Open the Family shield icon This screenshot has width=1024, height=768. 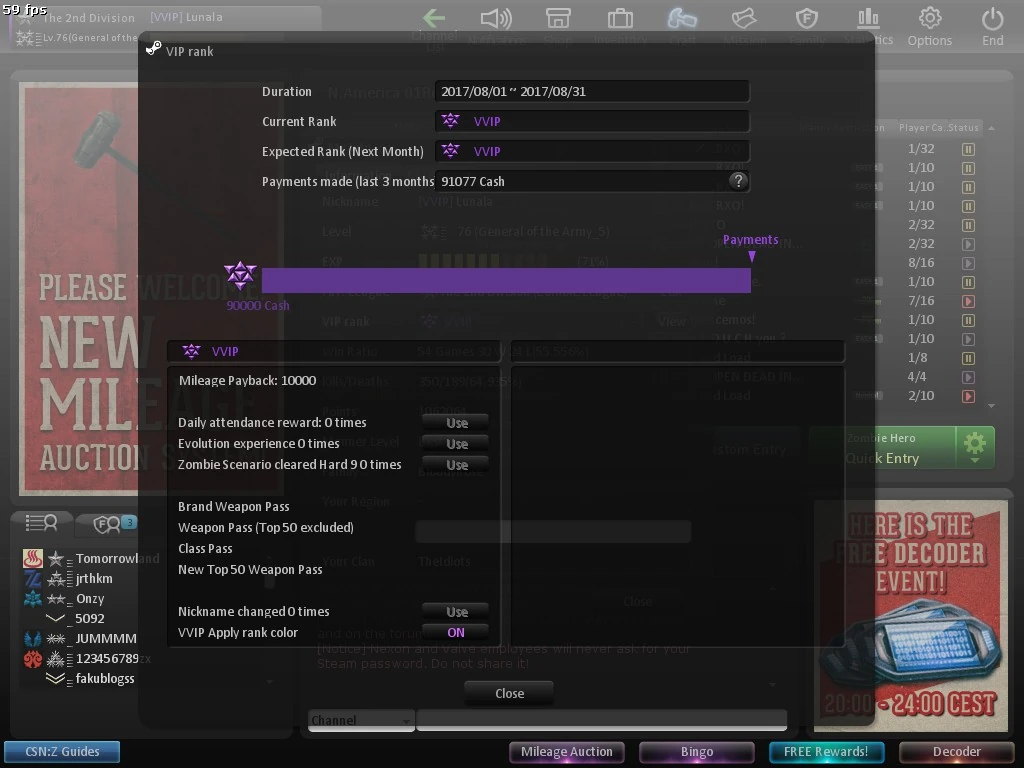(x=805, y=17)
